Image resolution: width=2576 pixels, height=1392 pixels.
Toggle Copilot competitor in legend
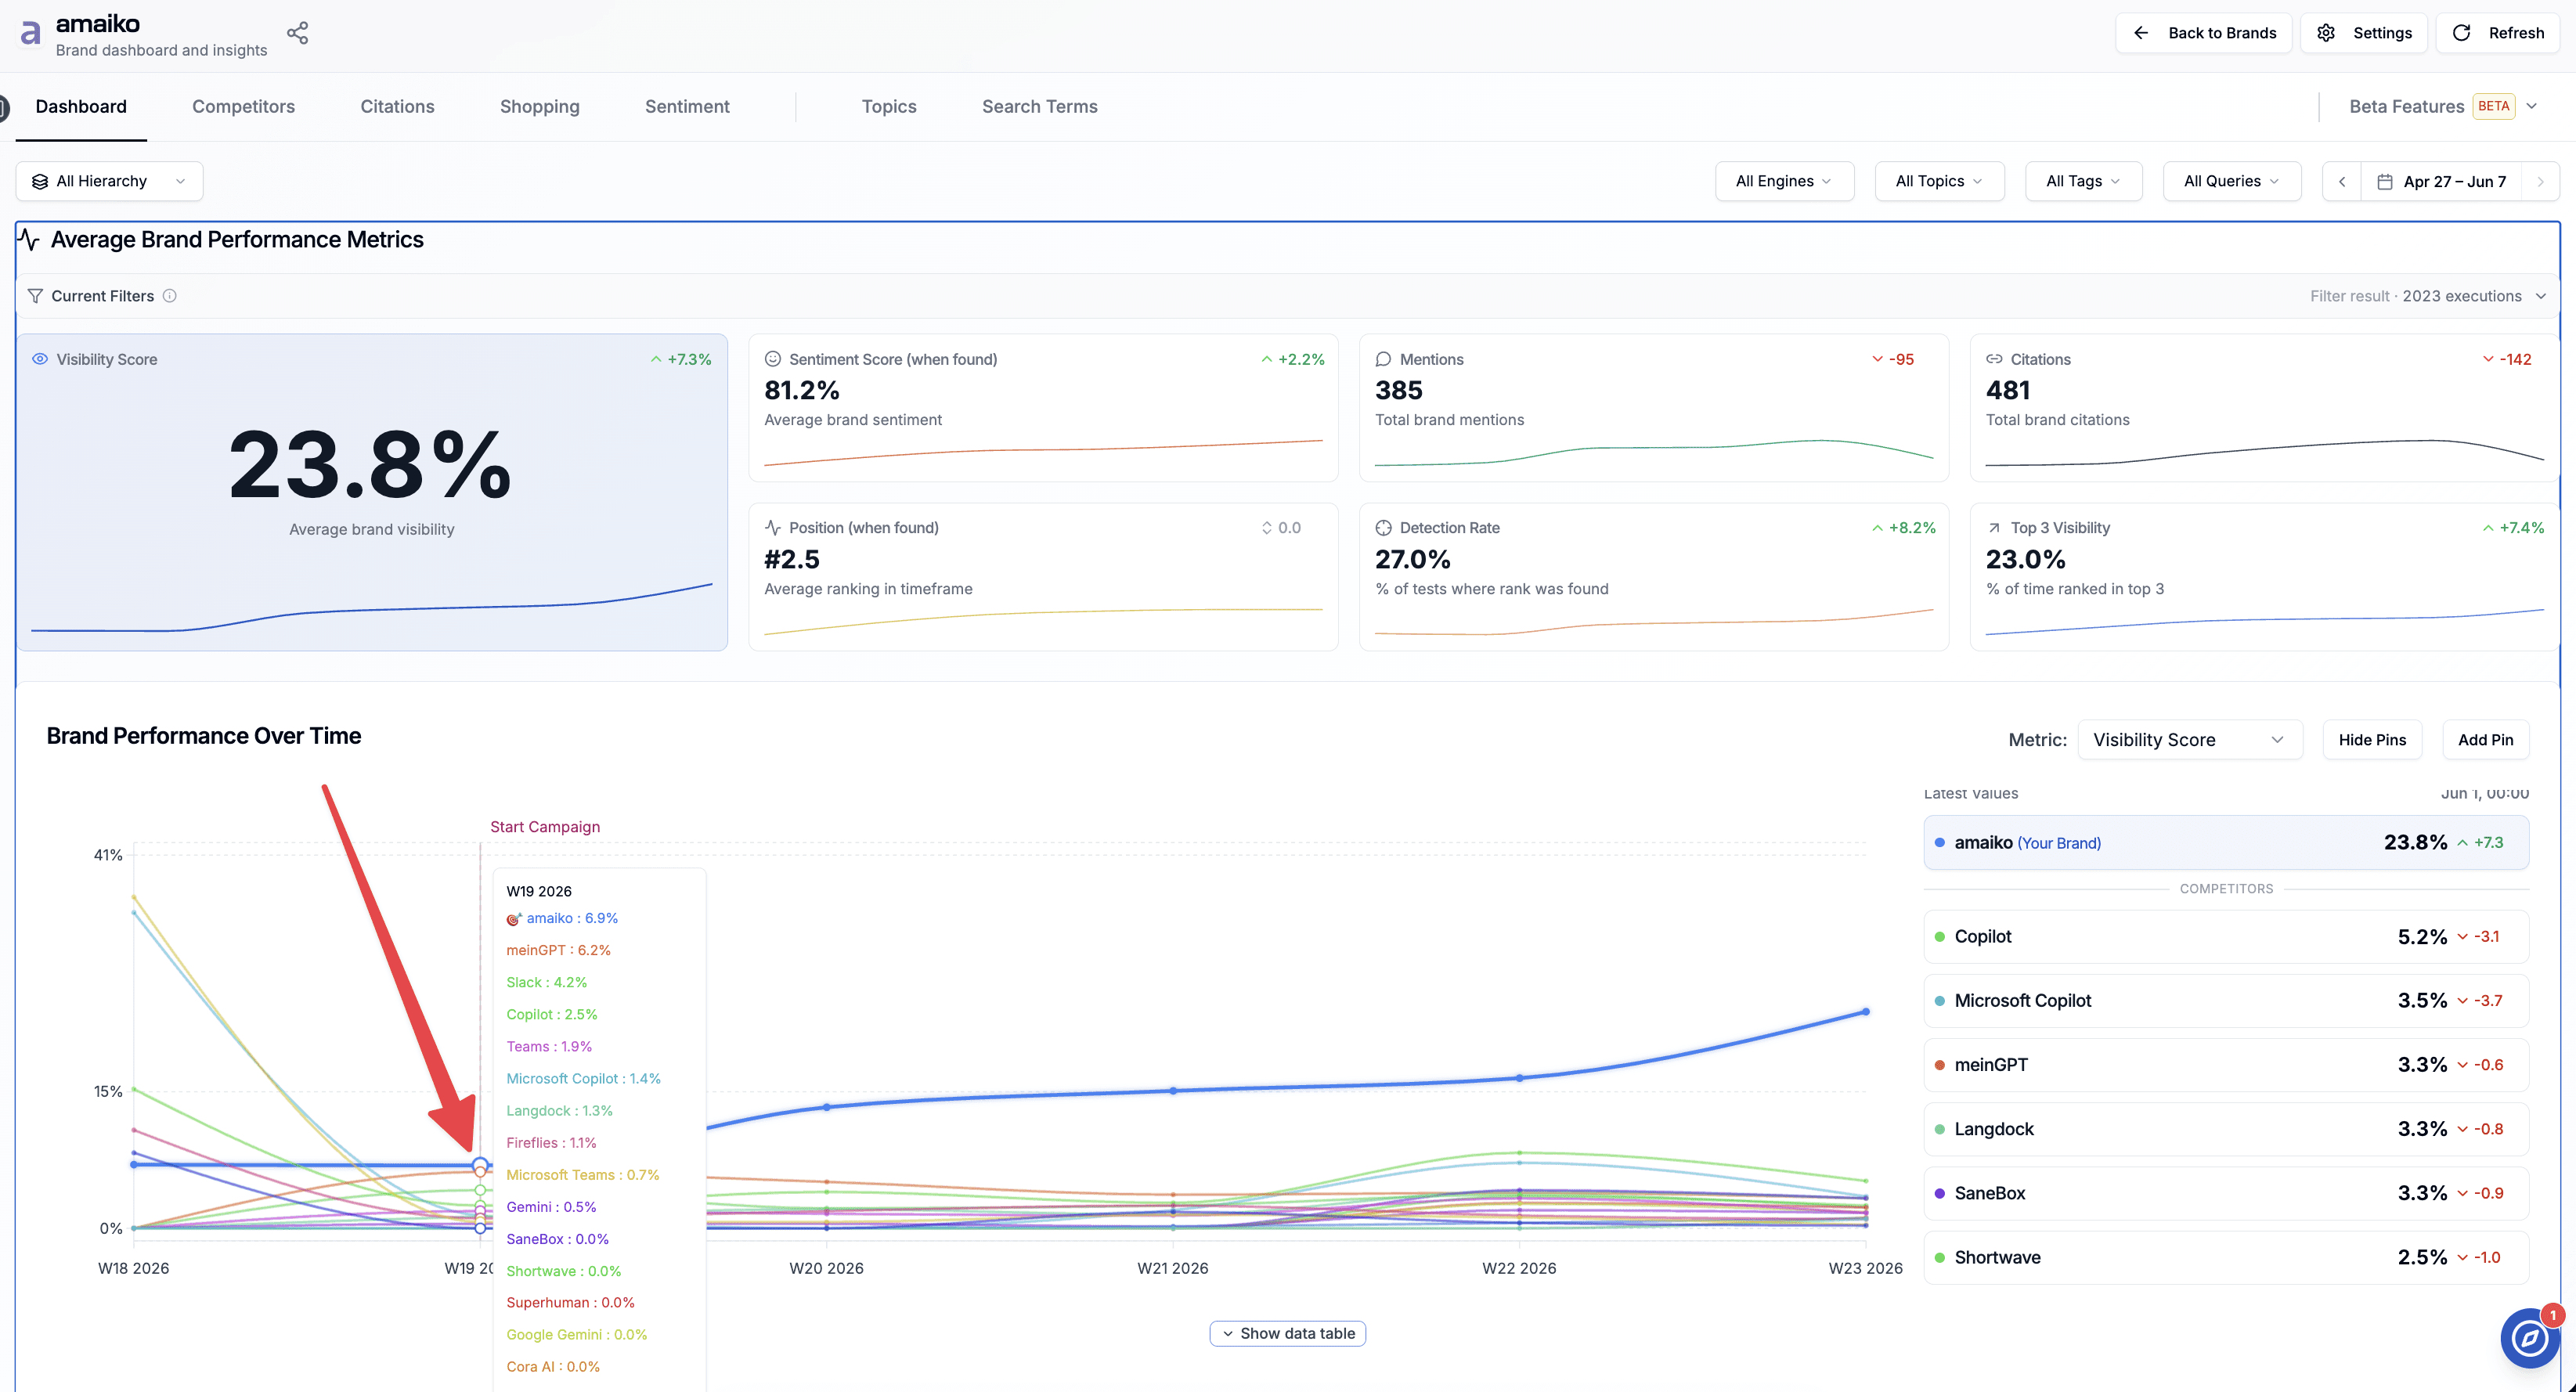pyautogui.click(x=2226, y=937)
